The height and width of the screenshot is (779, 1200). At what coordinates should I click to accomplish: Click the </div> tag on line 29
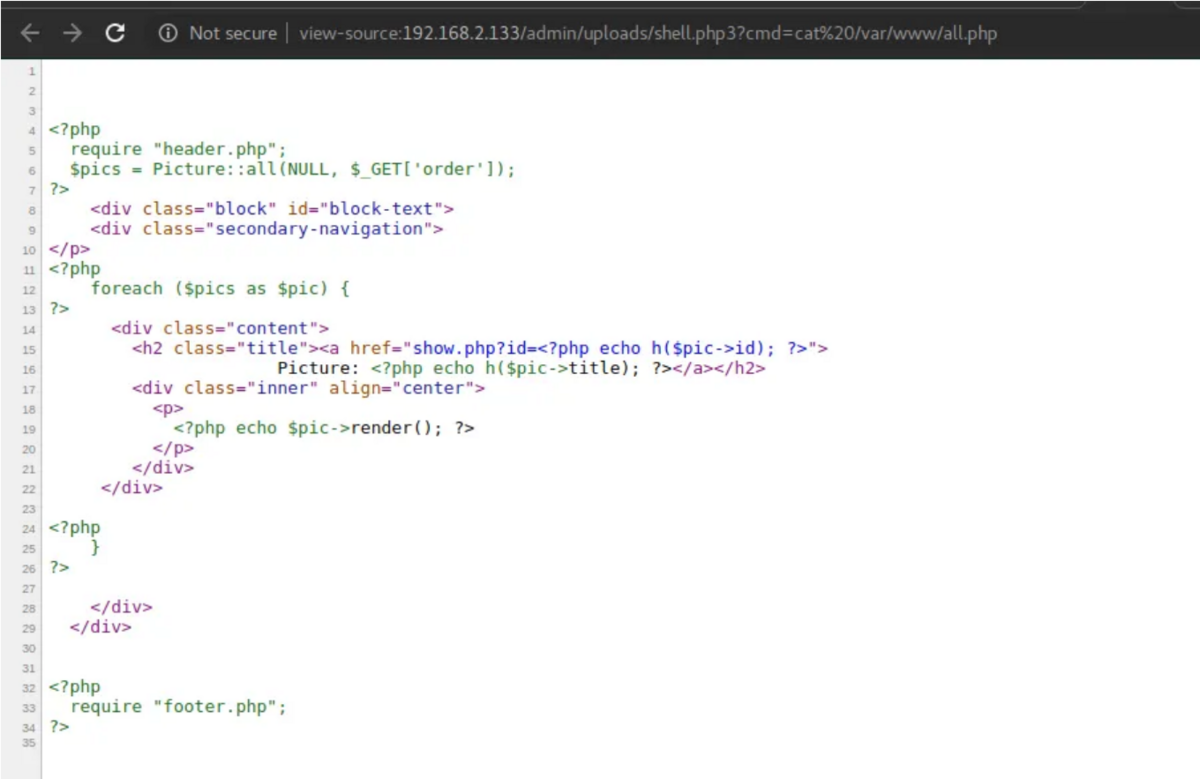click(x=100, y=627)
